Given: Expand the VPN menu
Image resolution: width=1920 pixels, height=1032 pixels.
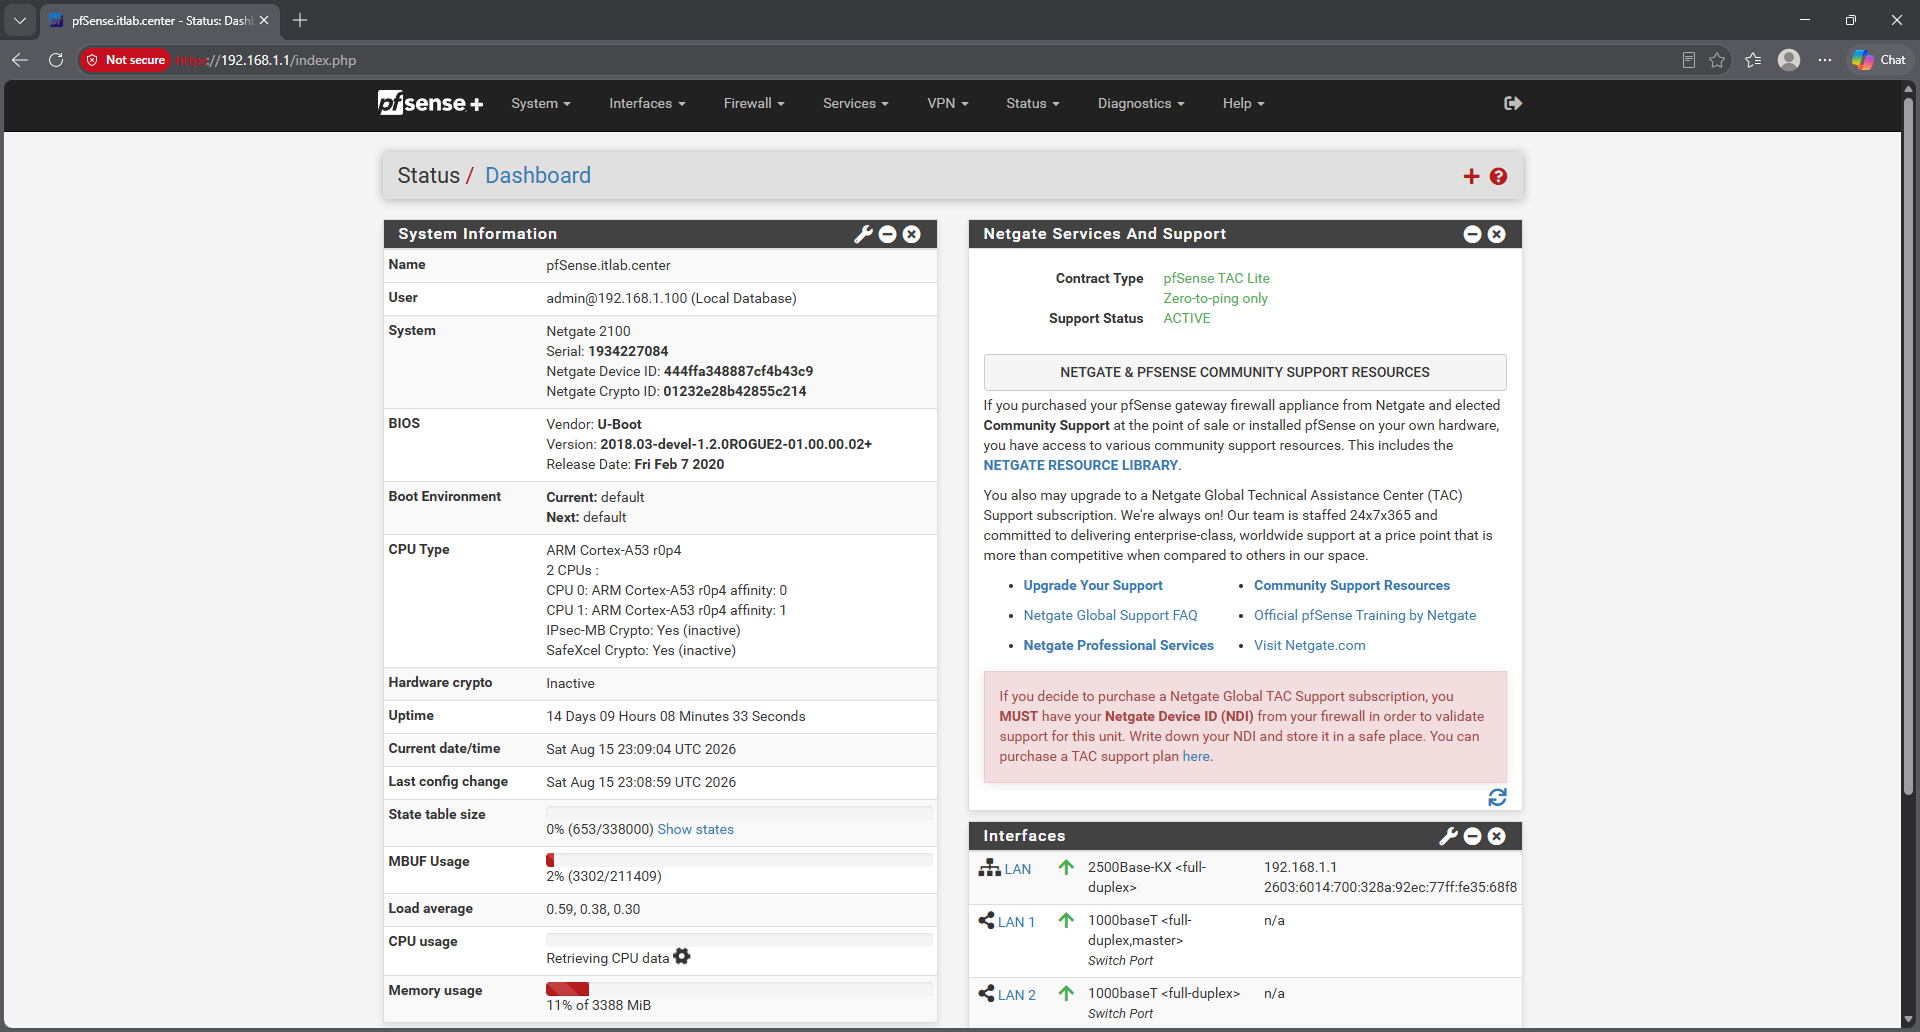Looking at the screenshot, I should click(948, 103).
